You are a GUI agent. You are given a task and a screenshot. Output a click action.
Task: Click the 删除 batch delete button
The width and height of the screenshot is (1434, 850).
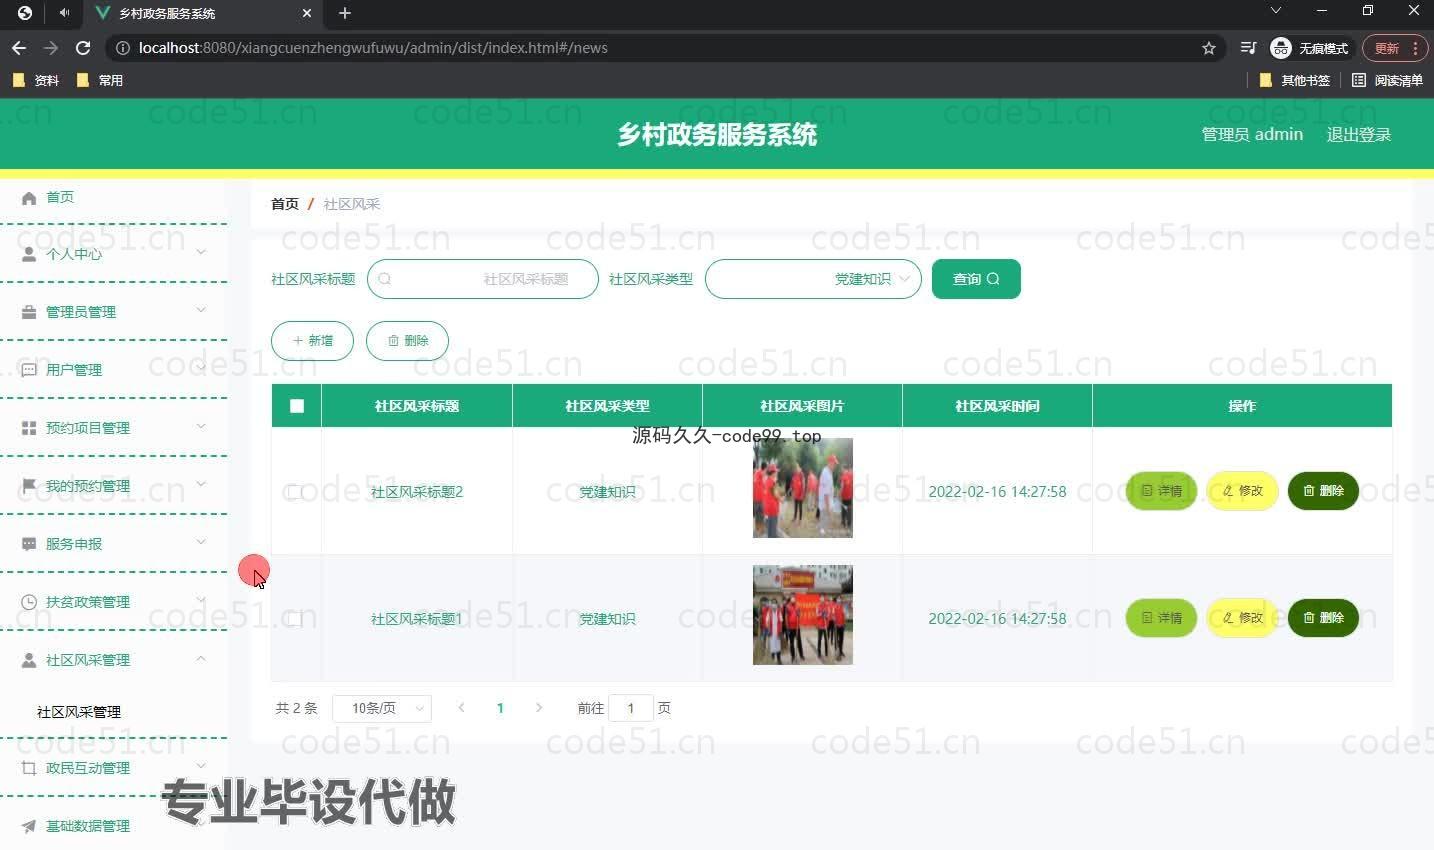pyautogui.click(x=407, y=341)
